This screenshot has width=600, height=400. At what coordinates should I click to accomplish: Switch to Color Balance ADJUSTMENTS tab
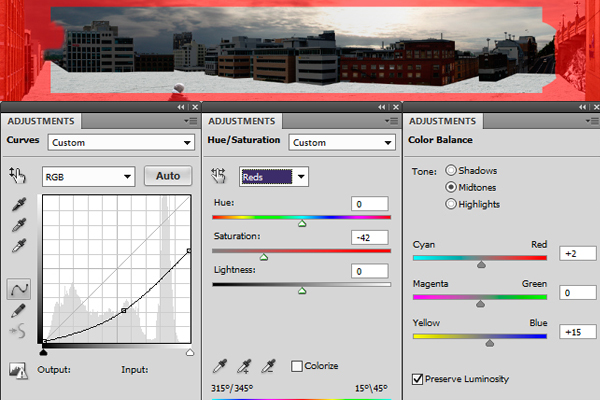click(x=443, y=121)
